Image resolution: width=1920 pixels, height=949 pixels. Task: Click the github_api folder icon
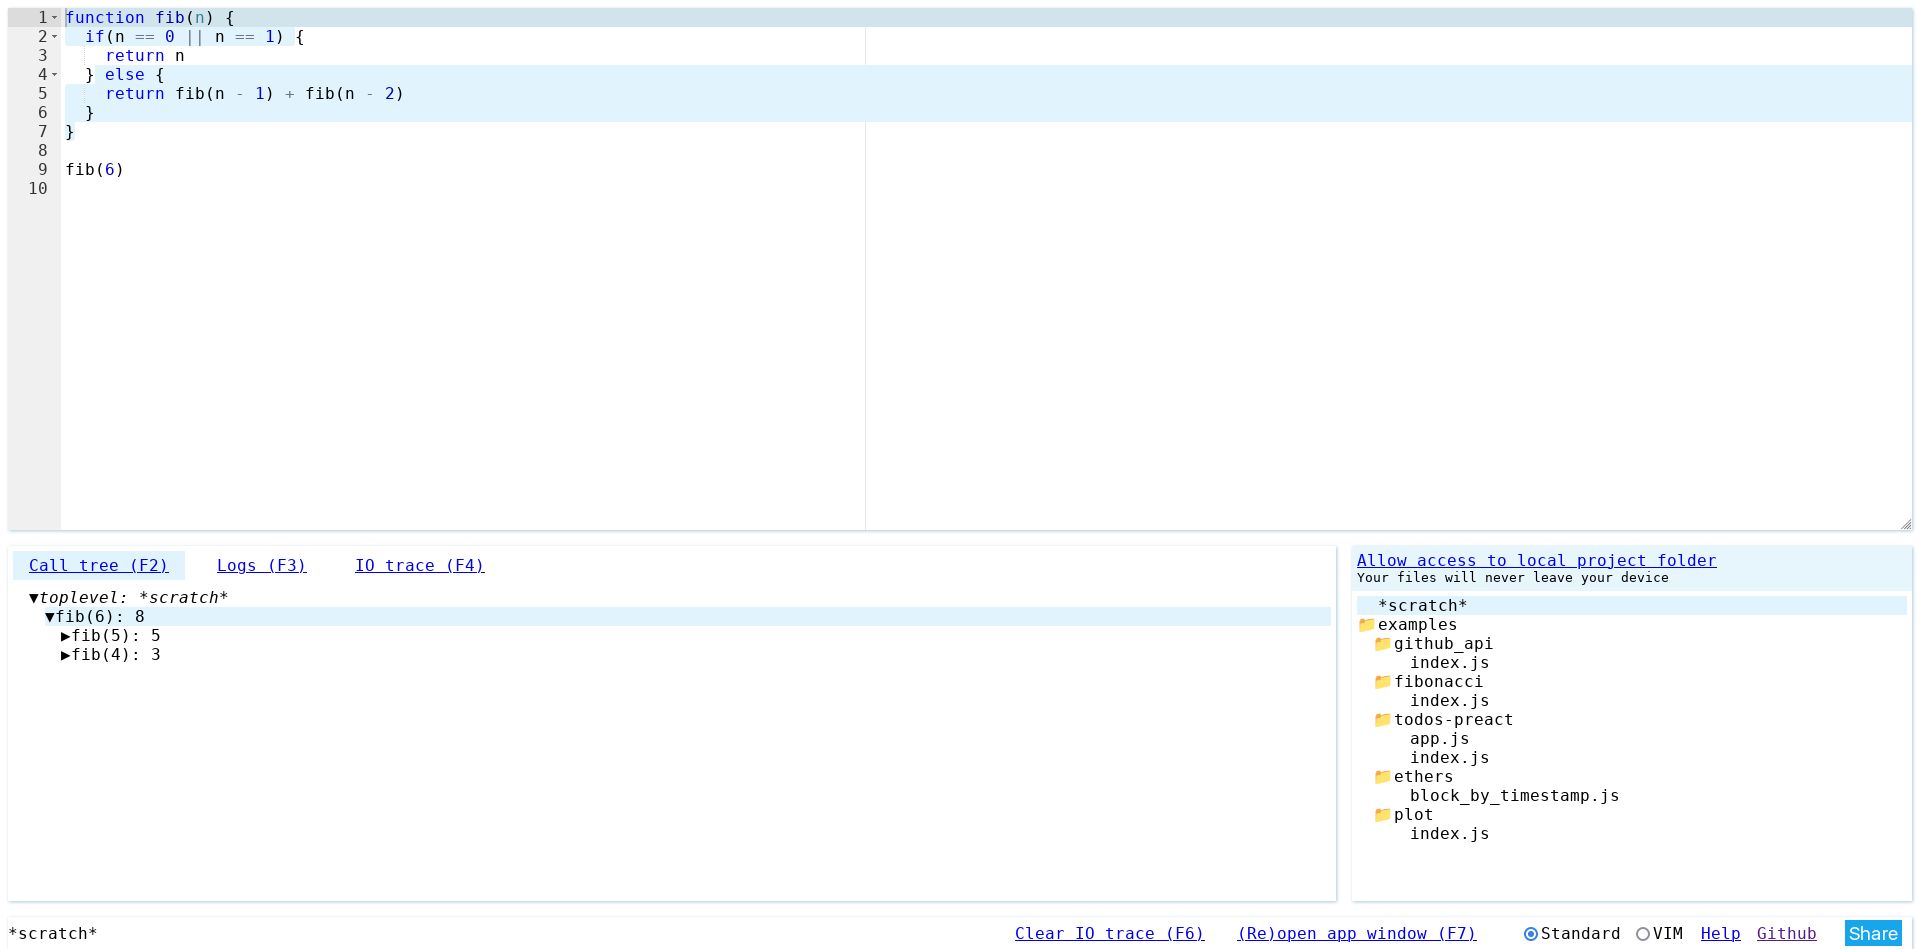(x=1382, y=644)
